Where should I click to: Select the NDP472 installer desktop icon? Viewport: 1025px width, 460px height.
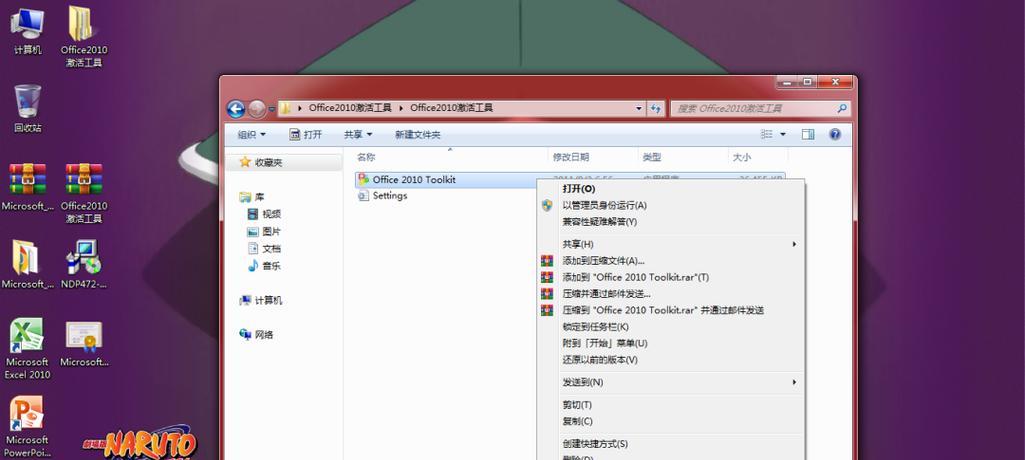pos(84,265)
